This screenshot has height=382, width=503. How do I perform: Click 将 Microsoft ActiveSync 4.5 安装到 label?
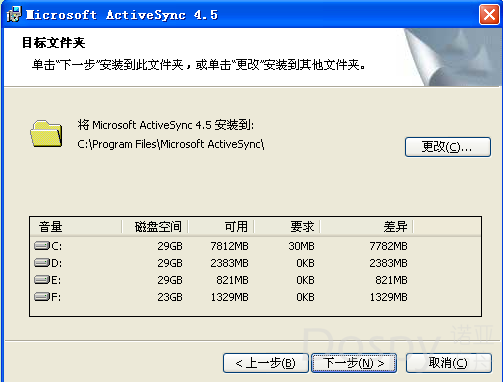pos(166,125)
